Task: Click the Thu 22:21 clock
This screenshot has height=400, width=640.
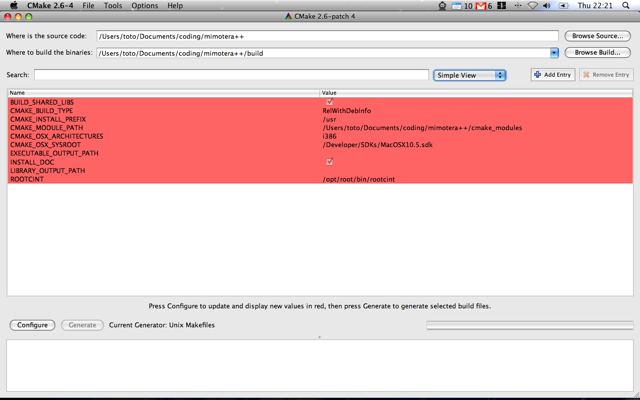Action: 595,6
